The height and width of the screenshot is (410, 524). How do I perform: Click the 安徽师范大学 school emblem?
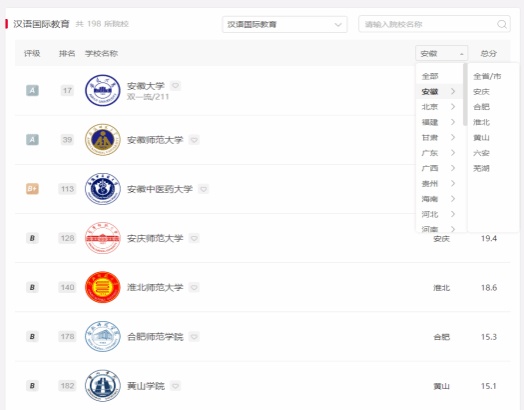click(x=103, y=139)
